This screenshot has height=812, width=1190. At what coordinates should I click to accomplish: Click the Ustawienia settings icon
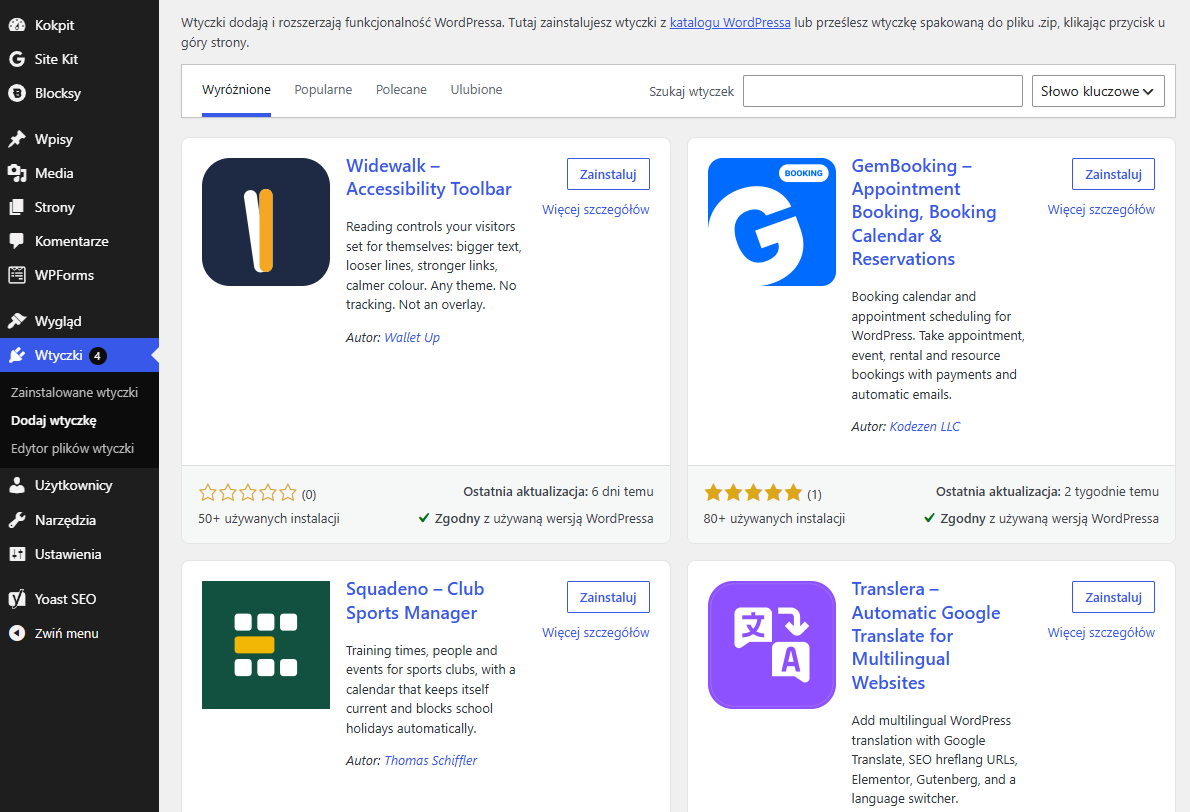[x=17, y=554]
